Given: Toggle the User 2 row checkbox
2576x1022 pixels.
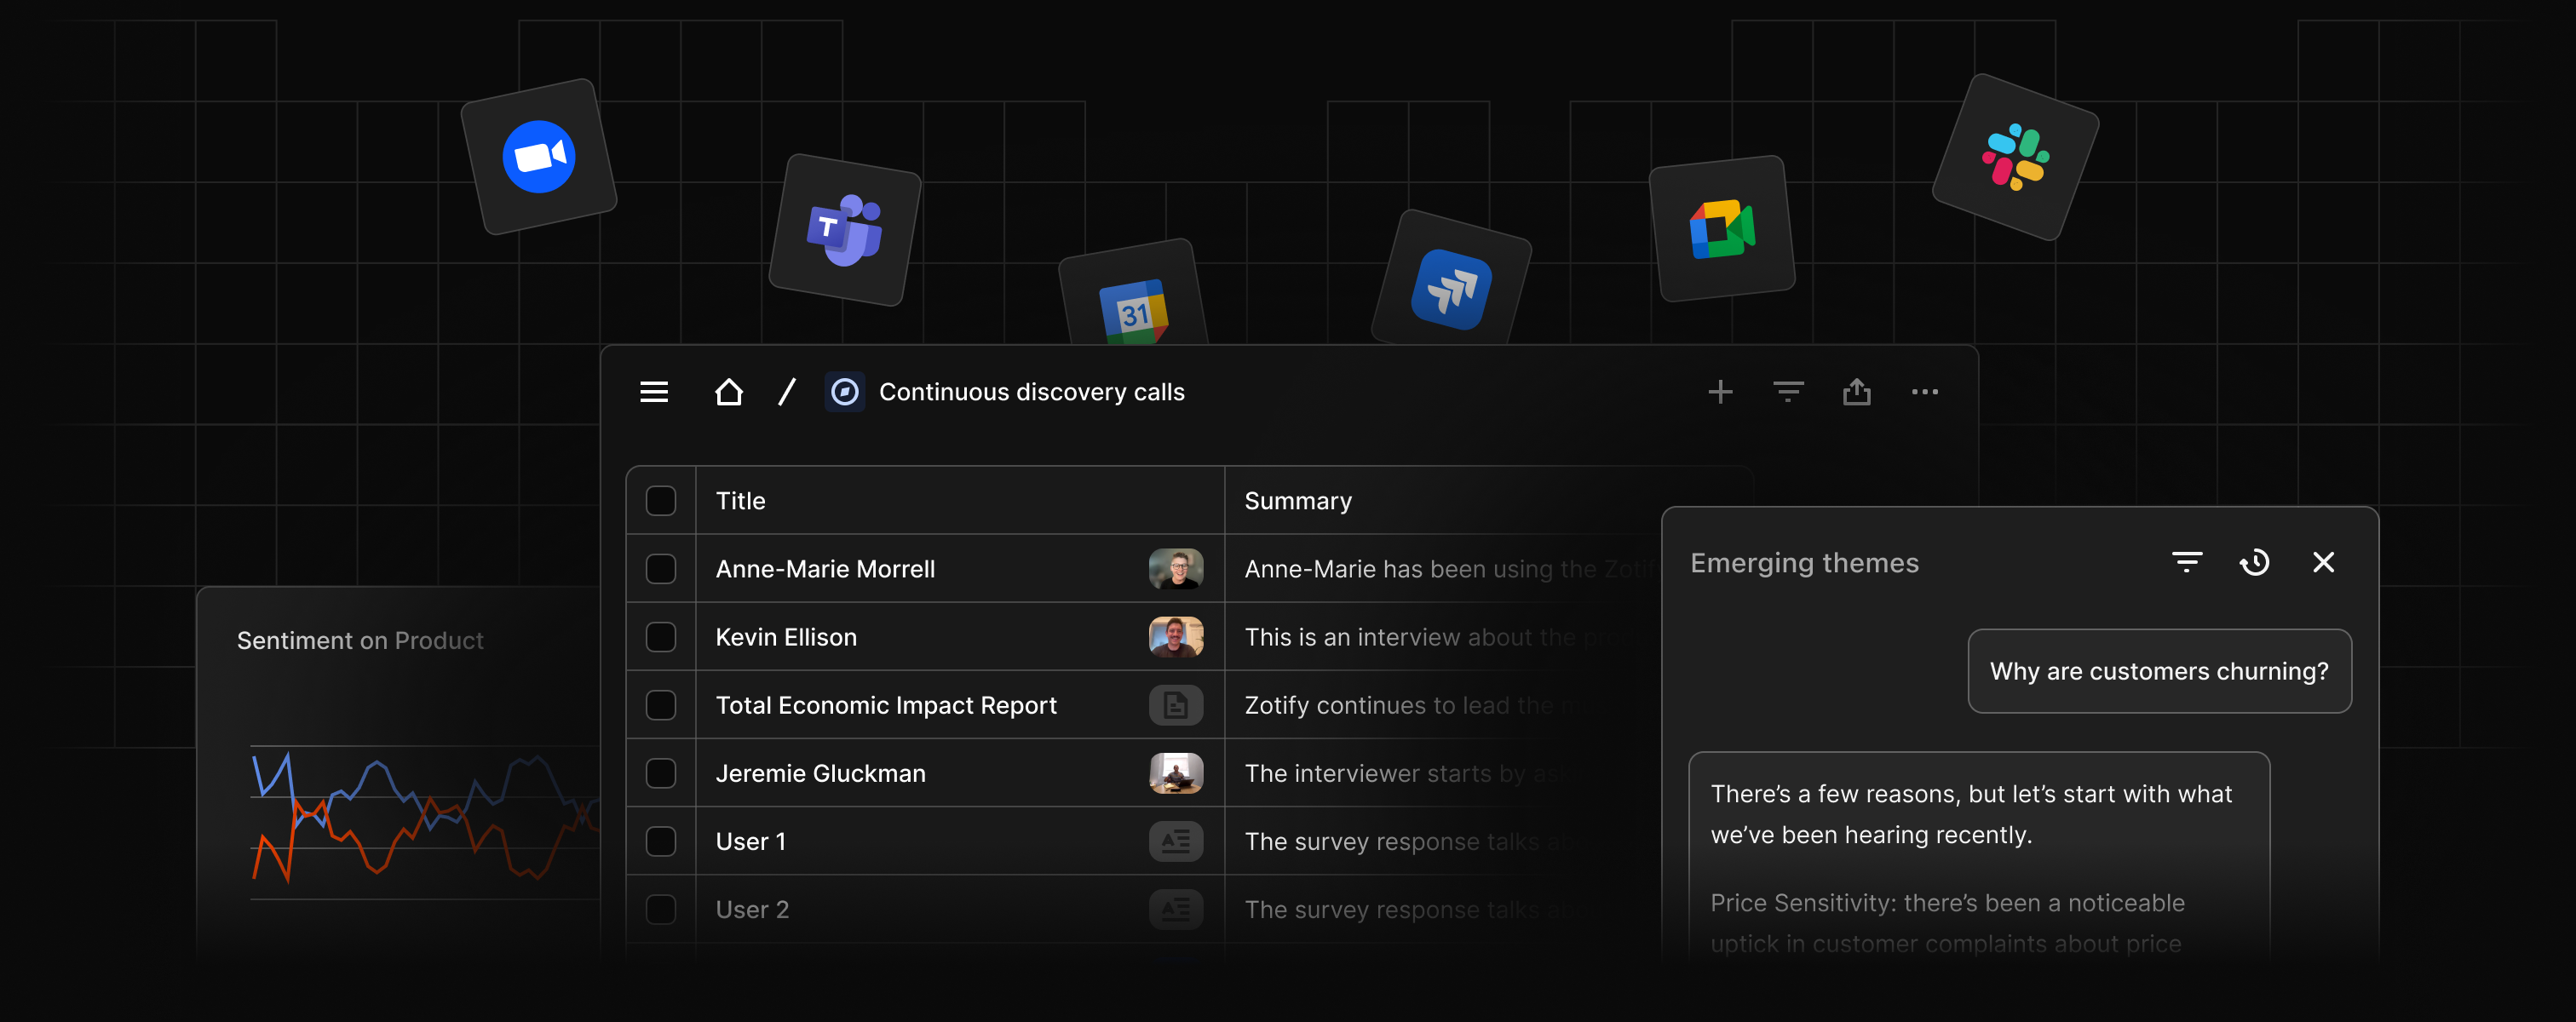Looking at the screenshot, I should [661, 909].
